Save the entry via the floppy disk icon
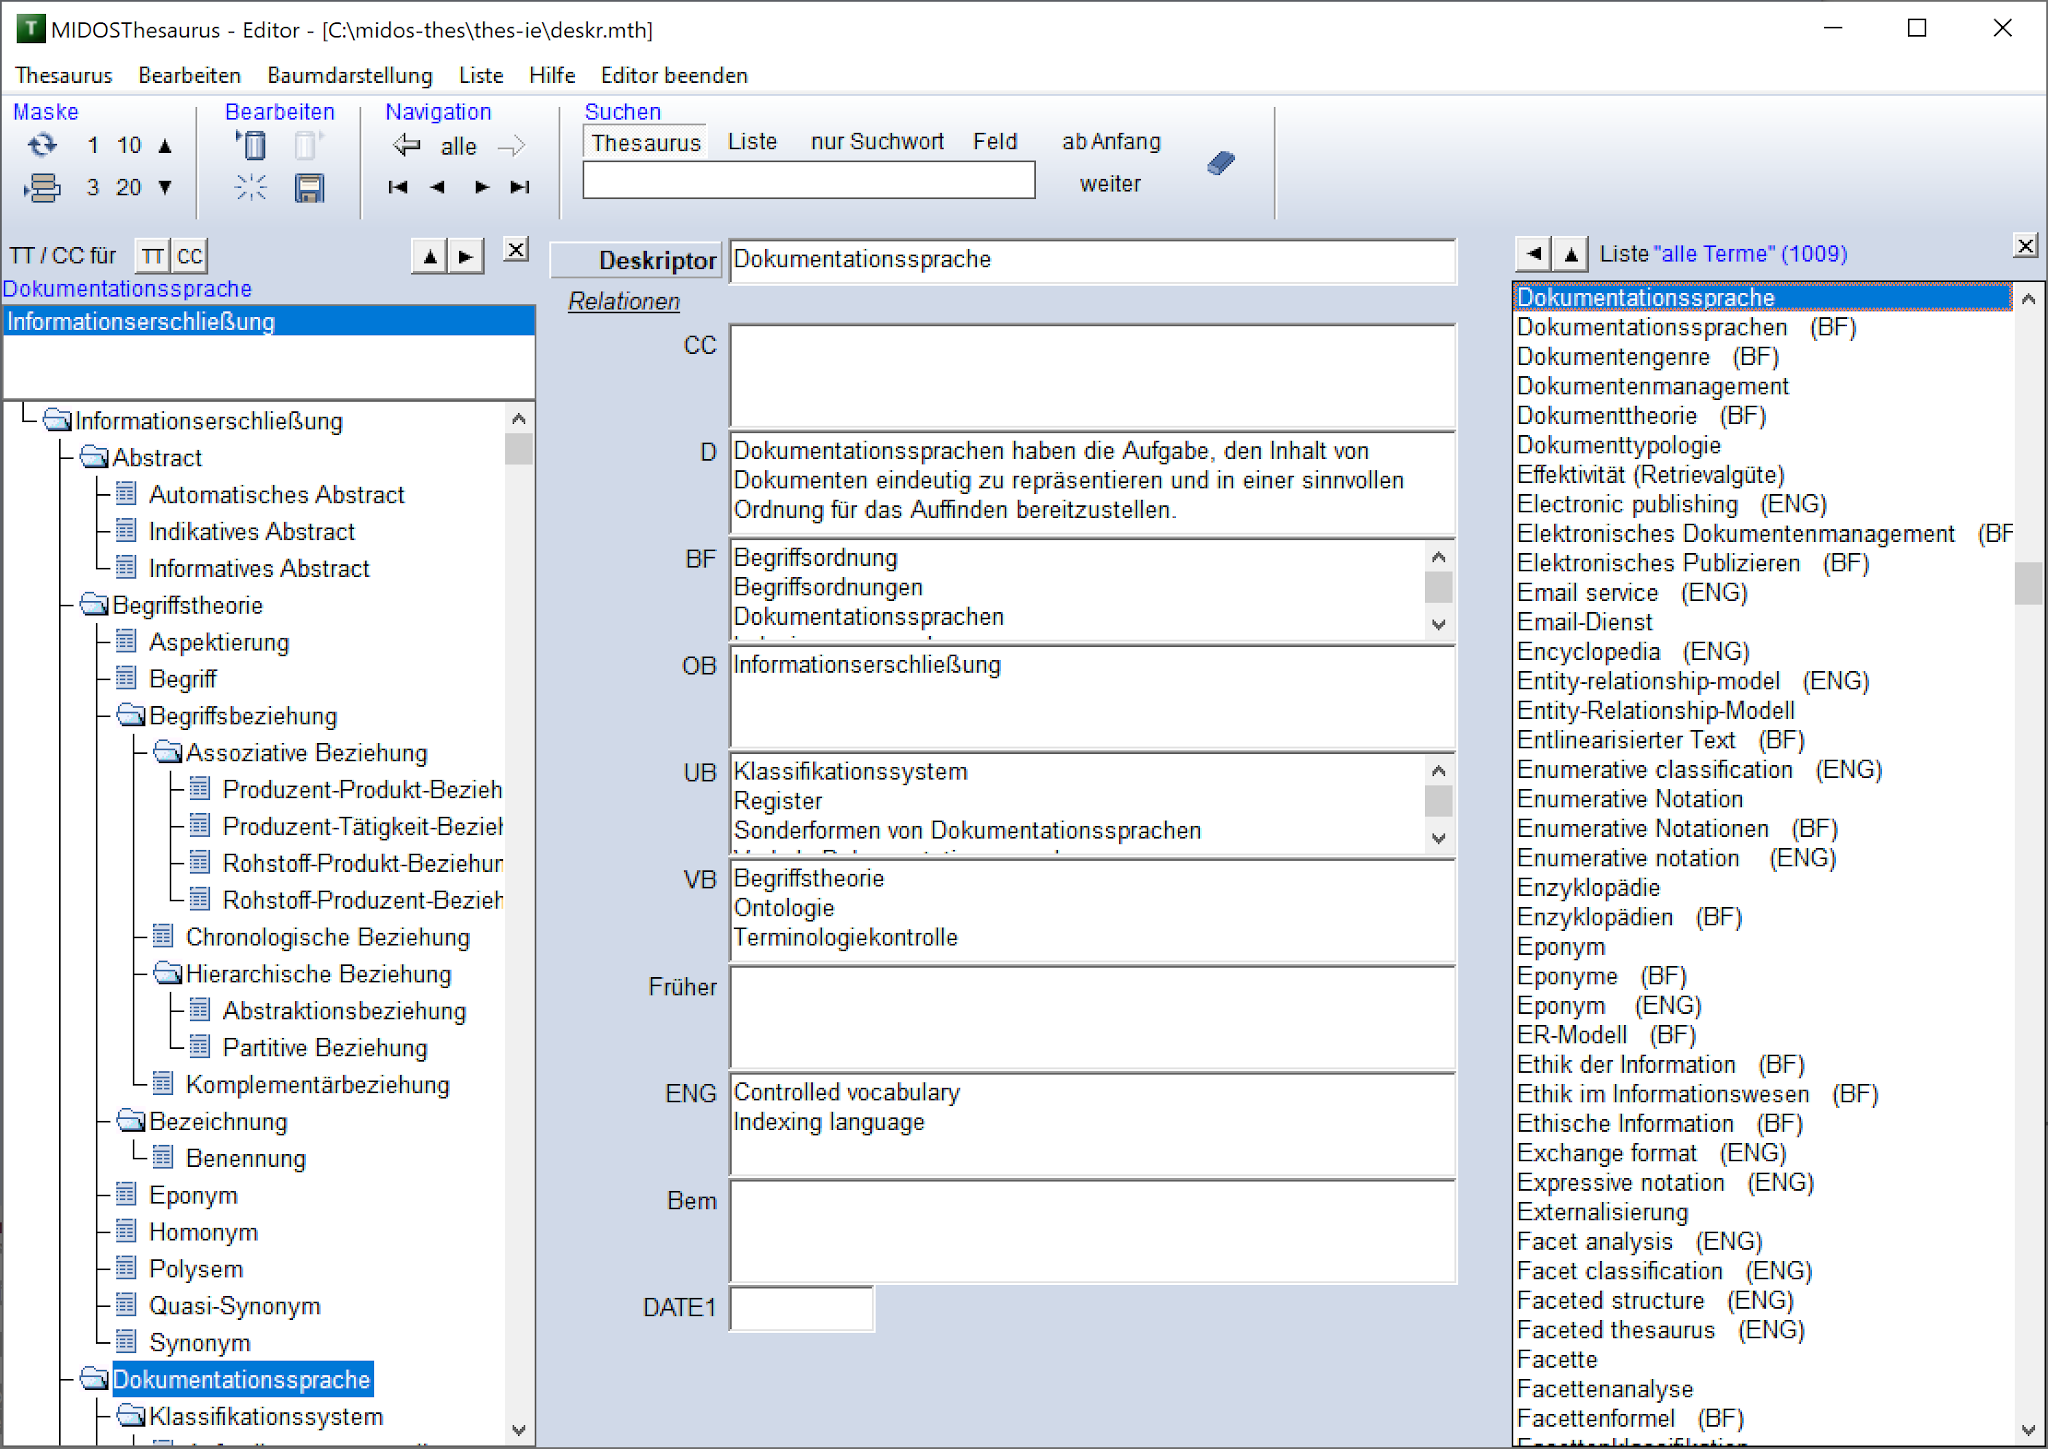2048x1449 pixels. point(310,187)
